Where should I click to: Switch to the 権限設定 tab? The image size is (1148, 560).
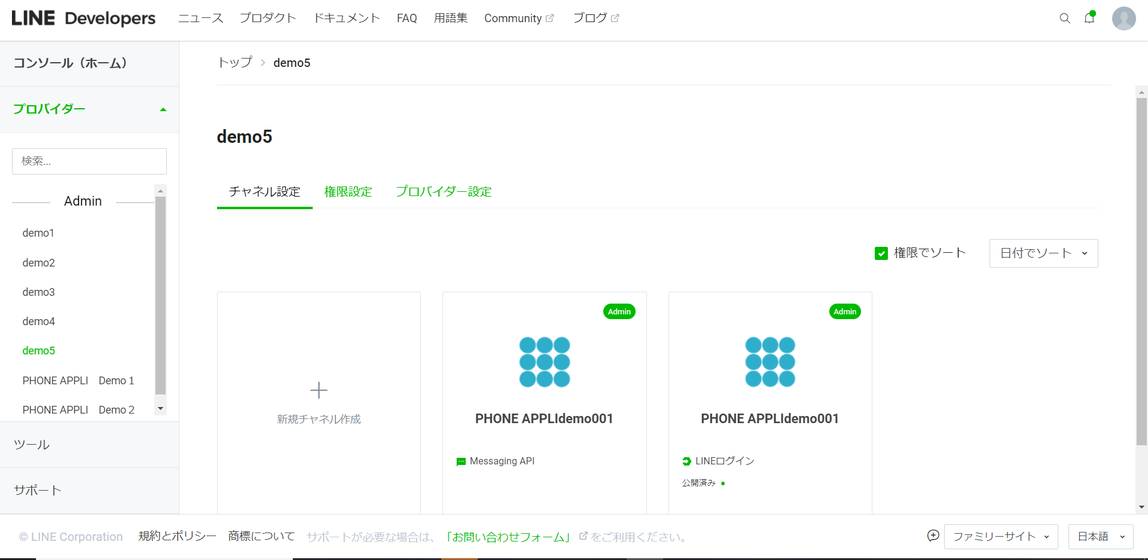(x=348, y=192)
